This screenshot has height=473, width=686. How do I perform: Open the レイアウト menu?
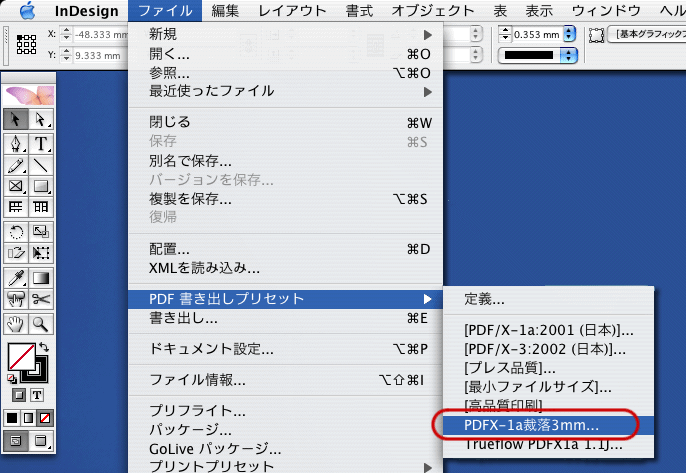point(292,11)
